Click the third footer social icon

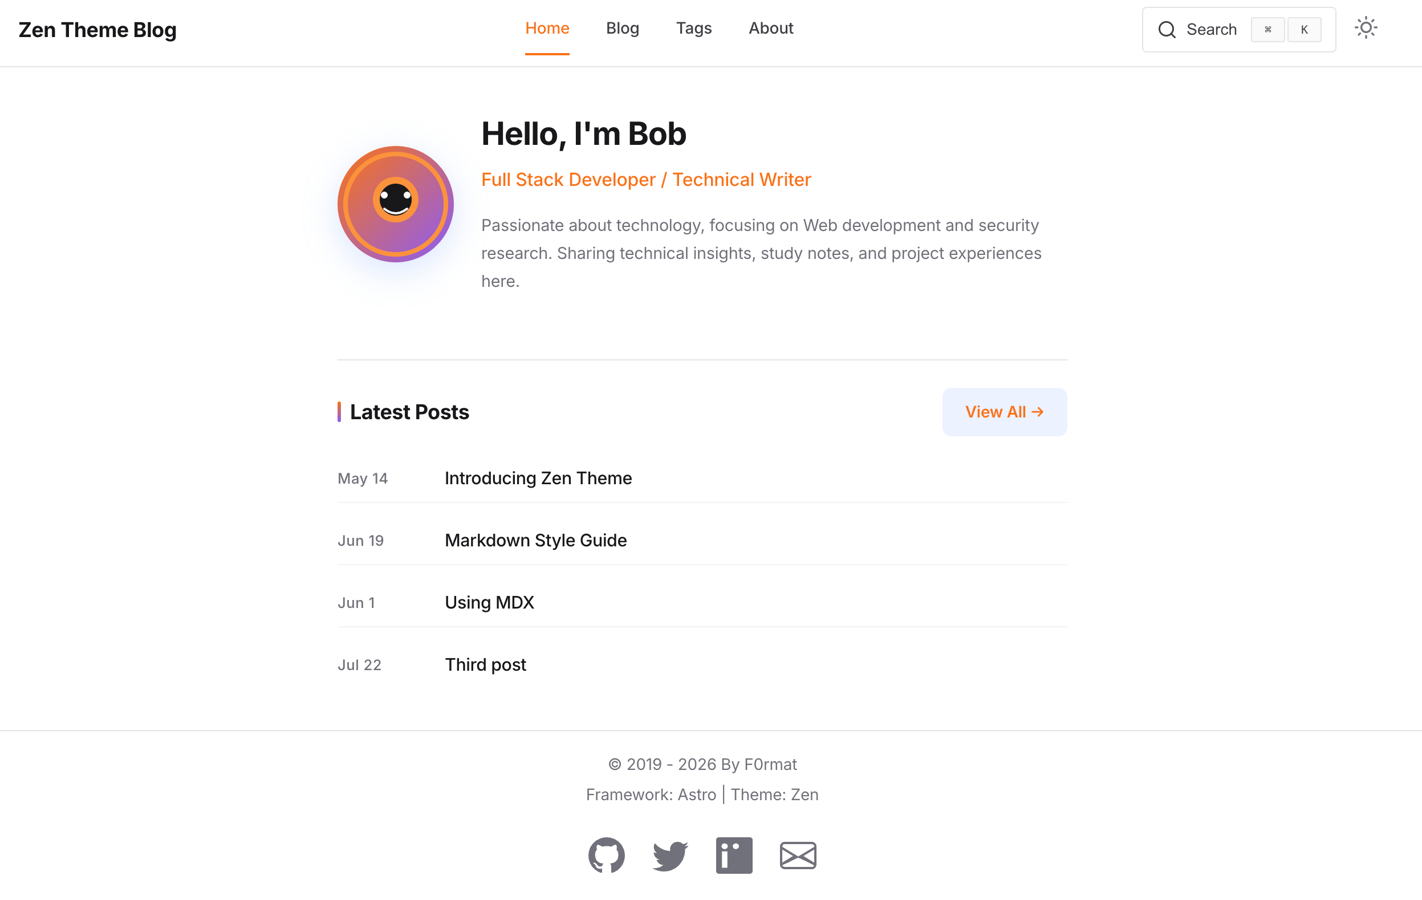coord(734,855)
